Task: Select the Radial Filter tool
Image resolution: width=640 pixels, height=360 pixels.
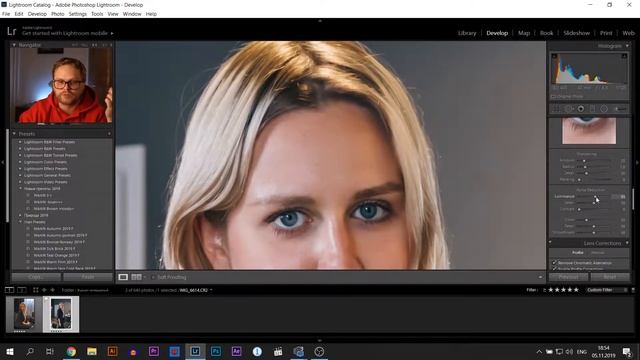Action: [604, 109]
